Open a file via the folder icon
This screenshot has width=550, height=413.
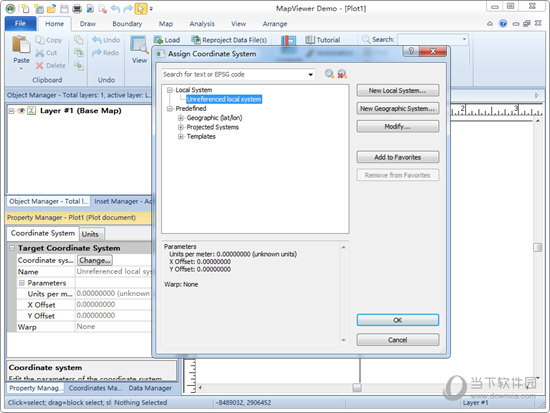point(51,8)
